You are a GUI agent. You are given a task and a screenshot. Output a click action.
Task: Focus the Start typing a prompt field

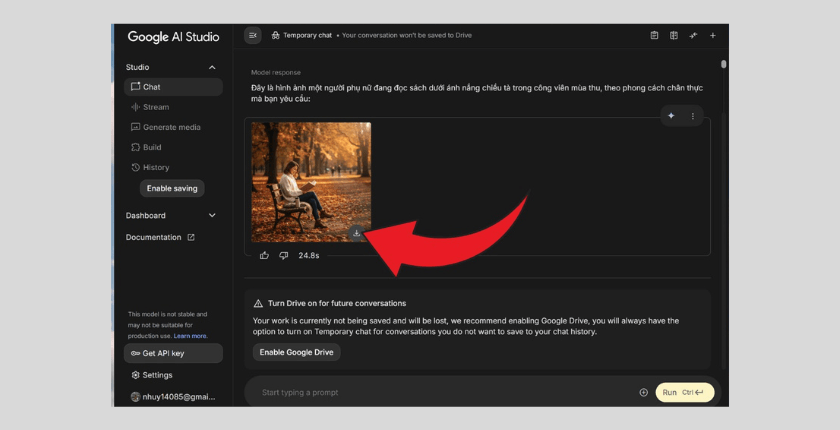tap(445, 393)
